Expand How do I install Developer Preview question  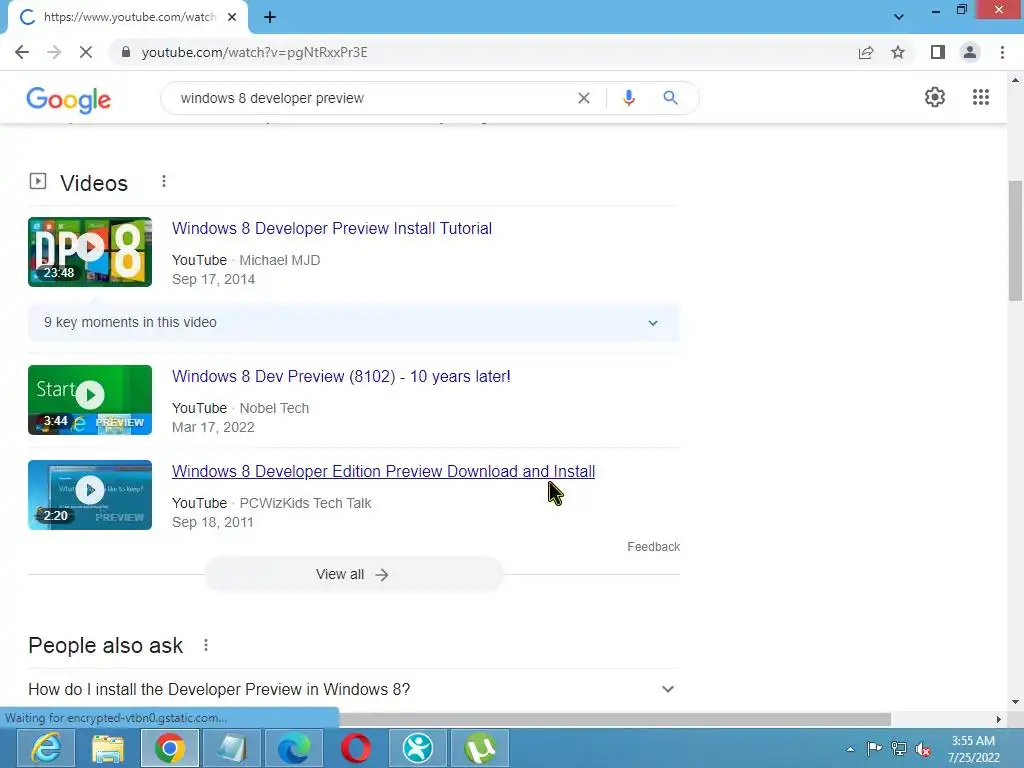(x=353, y=690)
